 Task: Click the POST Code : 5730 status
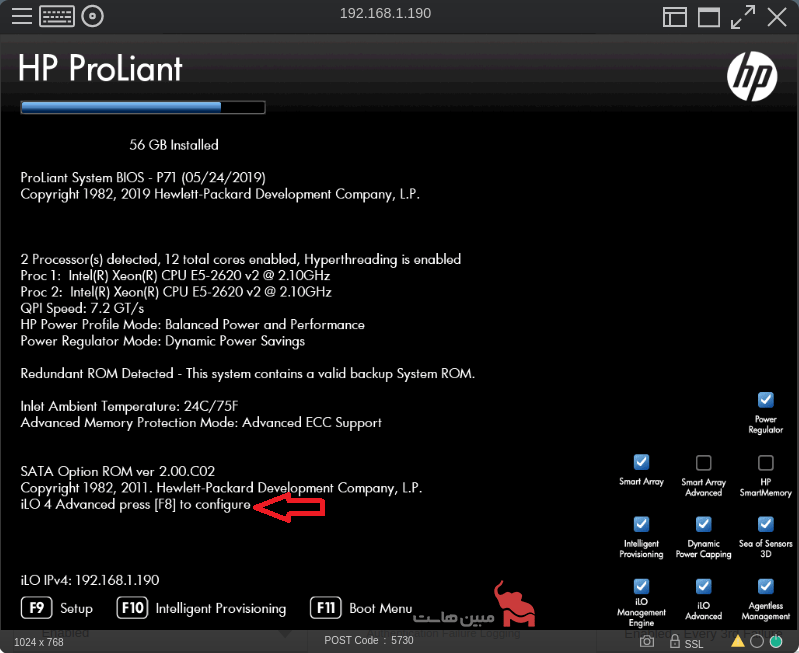[369, 640]
